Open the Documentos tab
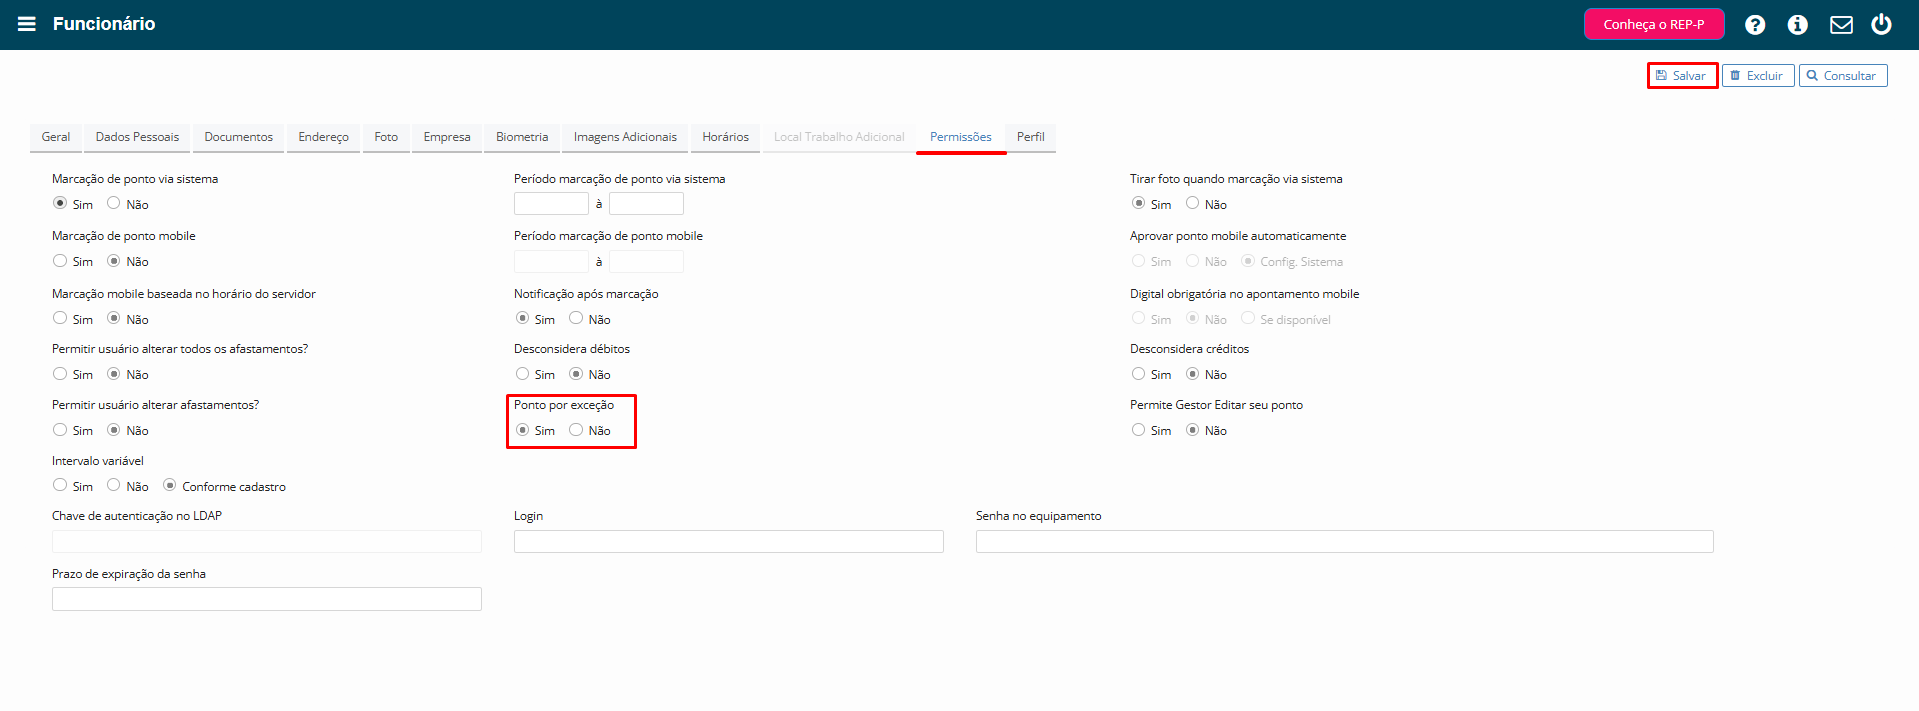Viewport: 1919px width, 711px height. point(238,137)
